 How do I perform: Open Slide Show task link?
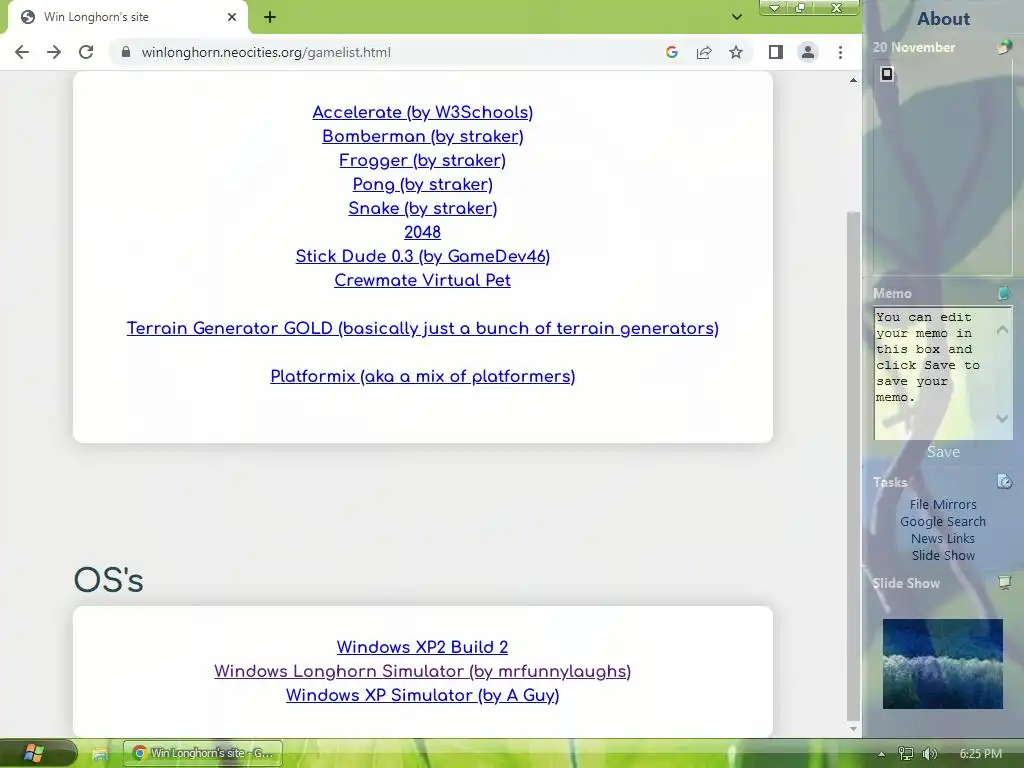click(x=943, y=555)
